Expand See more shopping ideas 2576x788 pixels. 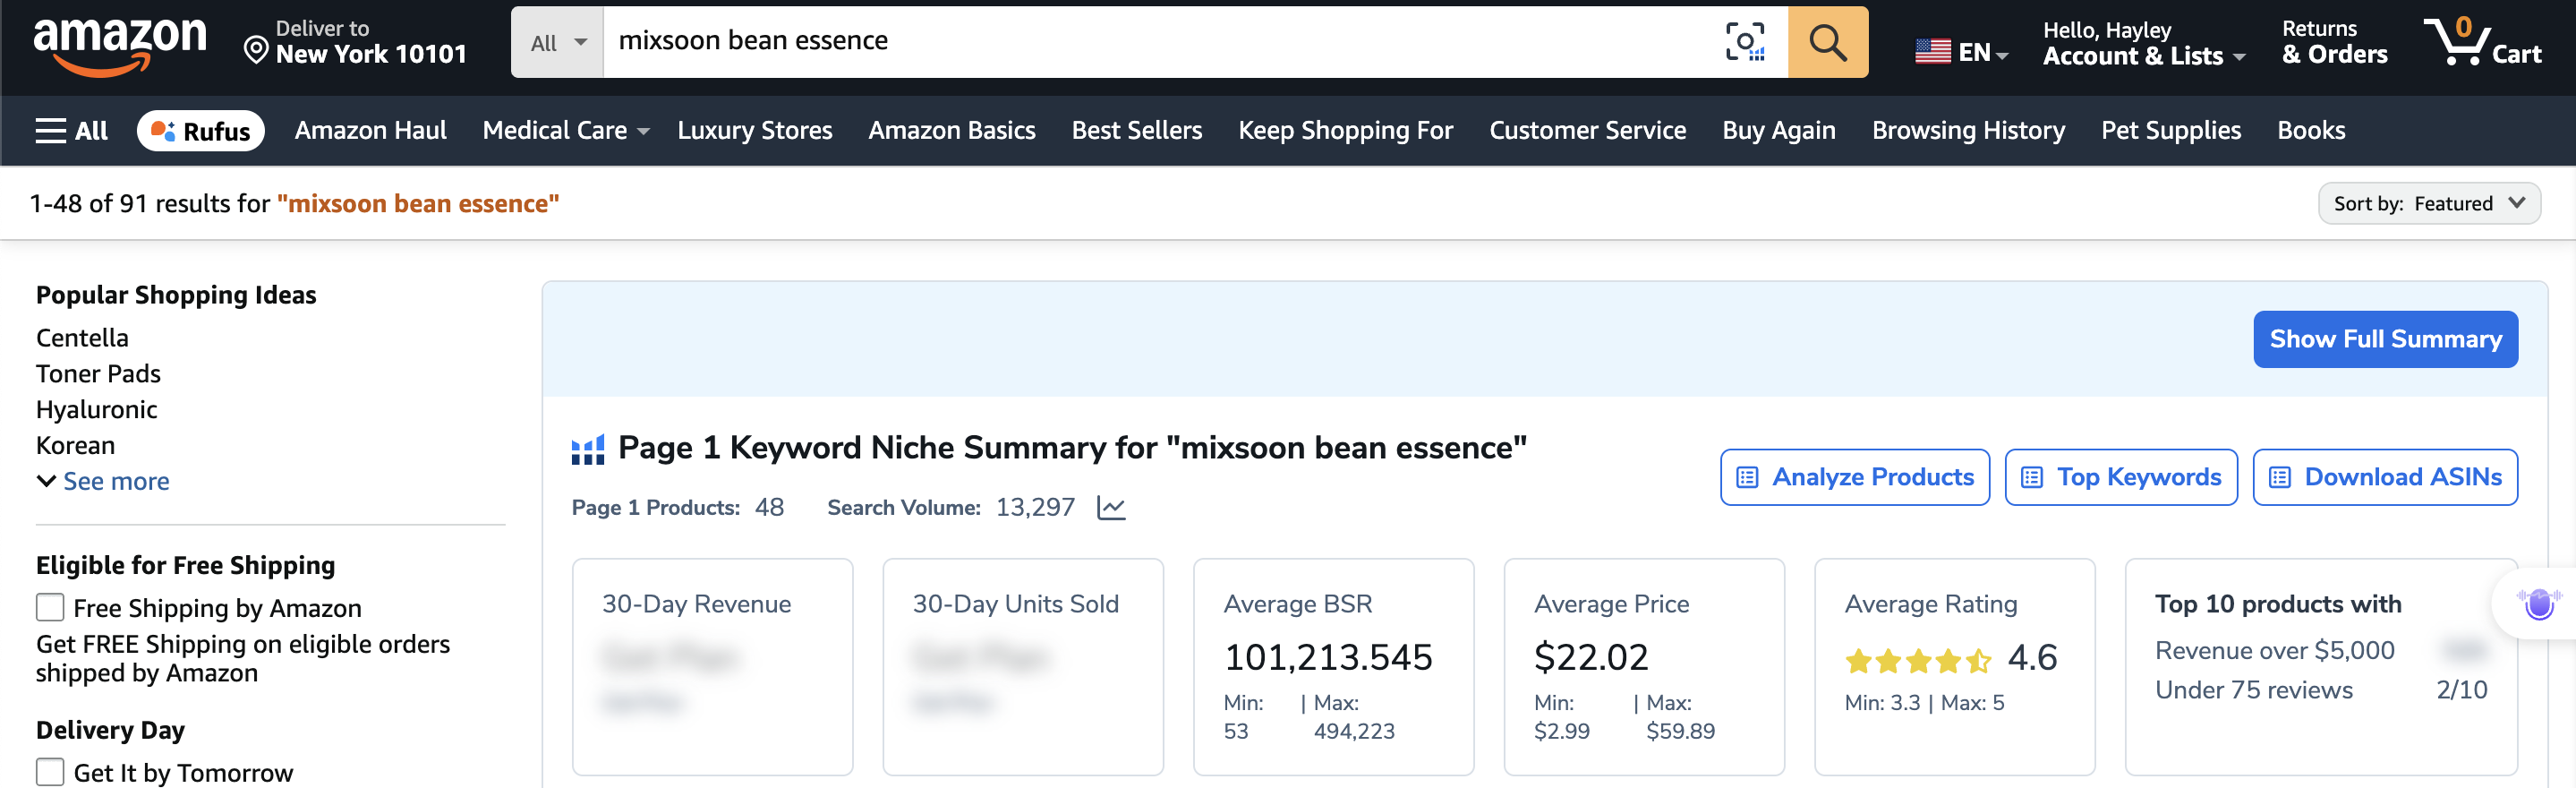coord(104,481)
